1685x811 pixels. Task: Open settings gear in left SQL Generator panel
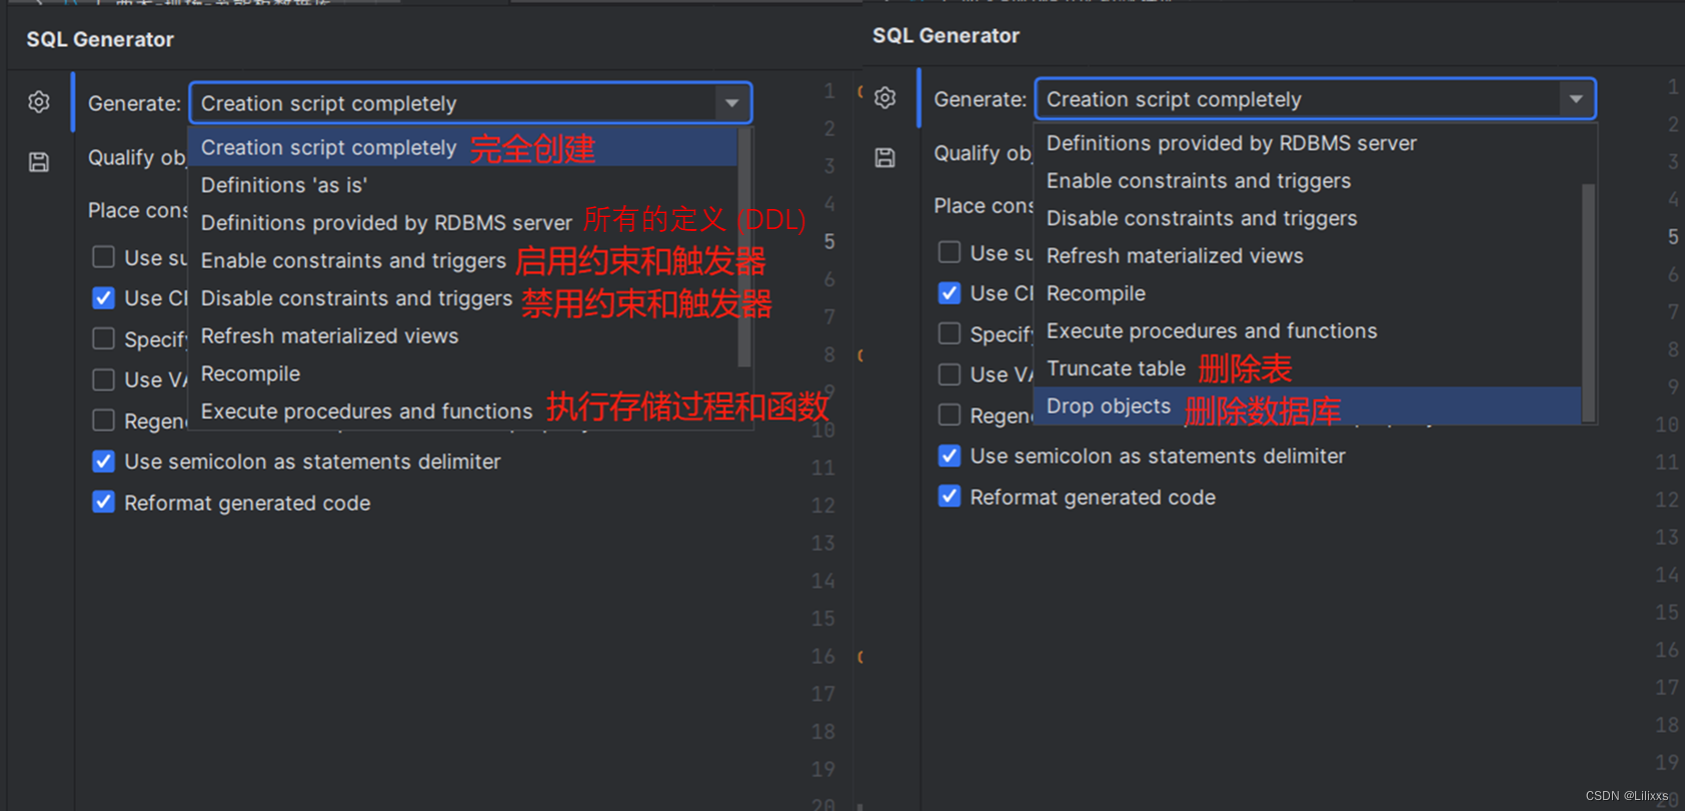(x=39, y=102)
